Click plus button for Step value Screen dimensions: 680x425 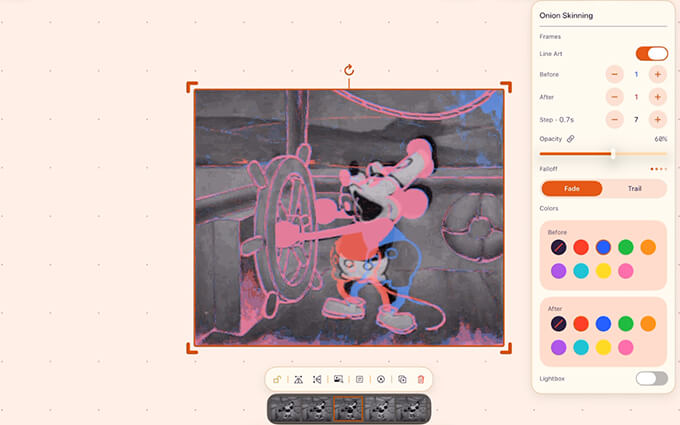[657, 119]
